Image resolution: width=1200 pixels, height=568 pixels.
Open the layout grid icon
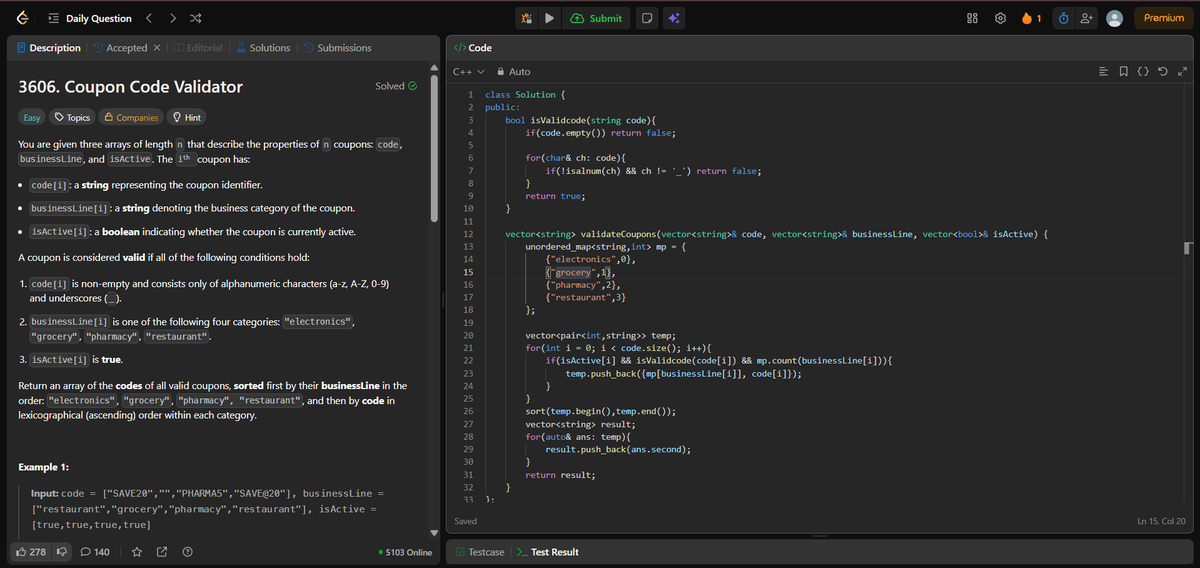coord(974,18)
